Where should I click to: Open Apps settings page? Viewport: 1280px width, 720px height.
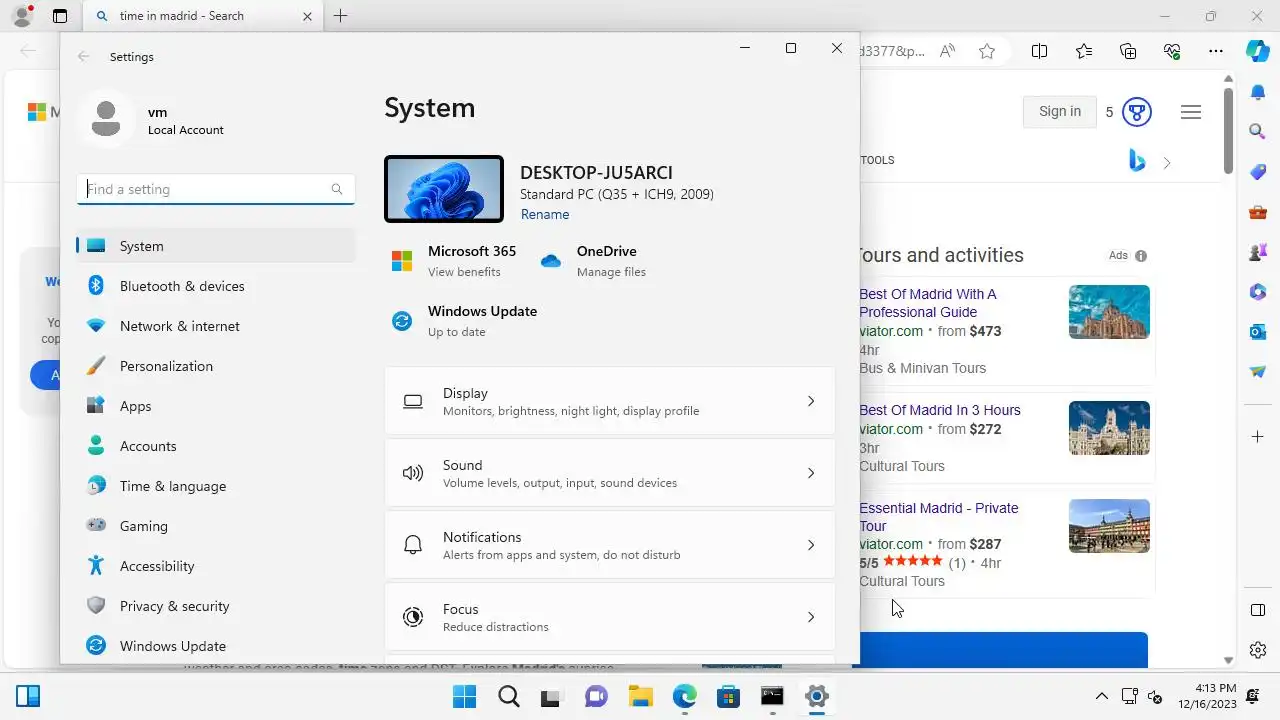(215, 406)
